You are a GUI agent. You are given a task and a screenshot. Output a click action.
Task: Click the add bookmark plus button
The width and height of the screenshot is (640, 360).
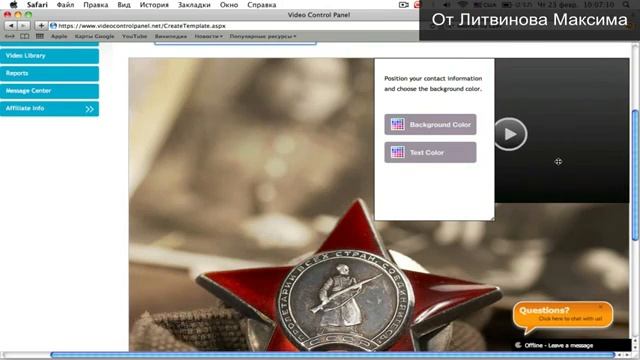click(41, 26)
